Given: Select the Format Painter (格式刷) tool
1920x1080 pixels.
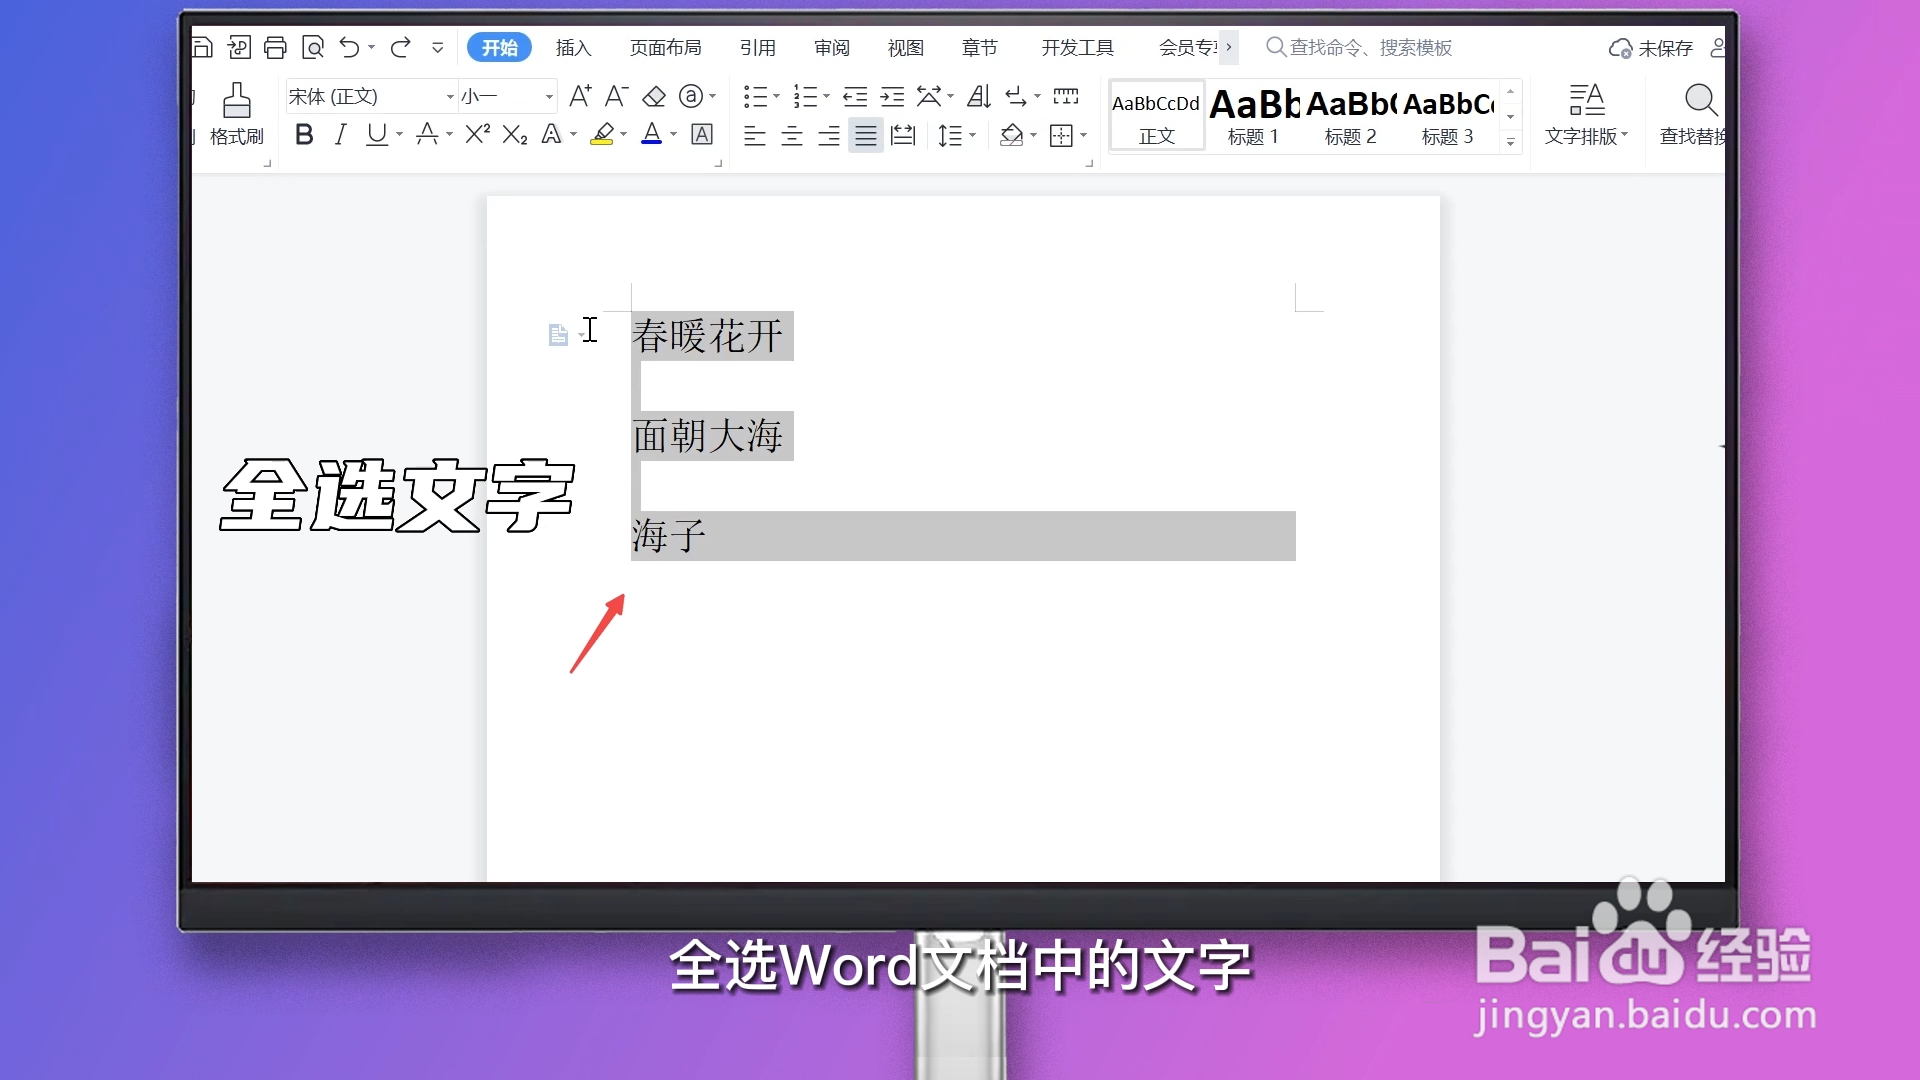Looking at the screenshot, I should point(237,115).
